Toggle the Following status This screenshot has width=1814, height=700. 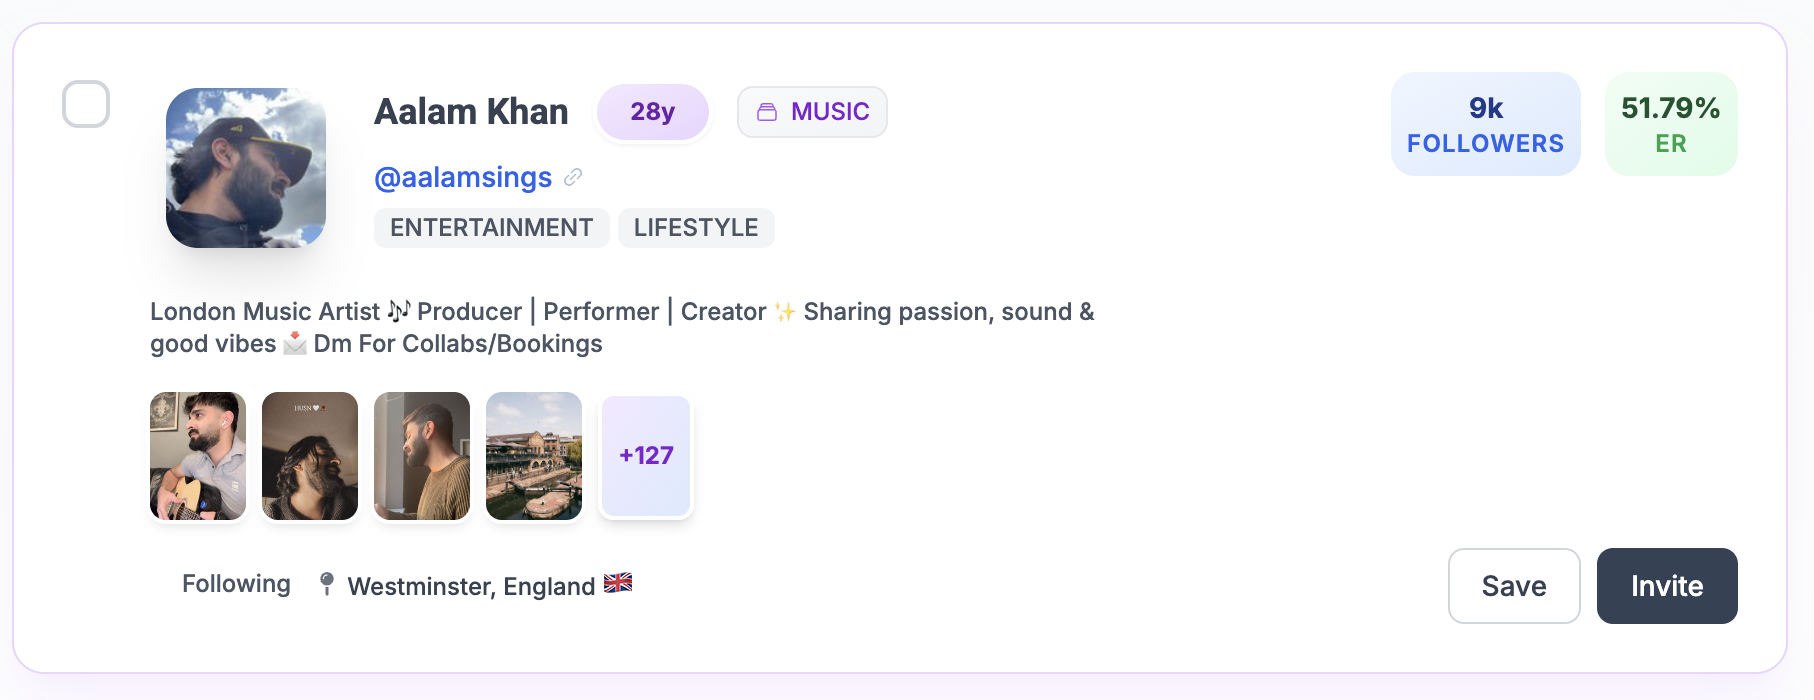point(235,584)
